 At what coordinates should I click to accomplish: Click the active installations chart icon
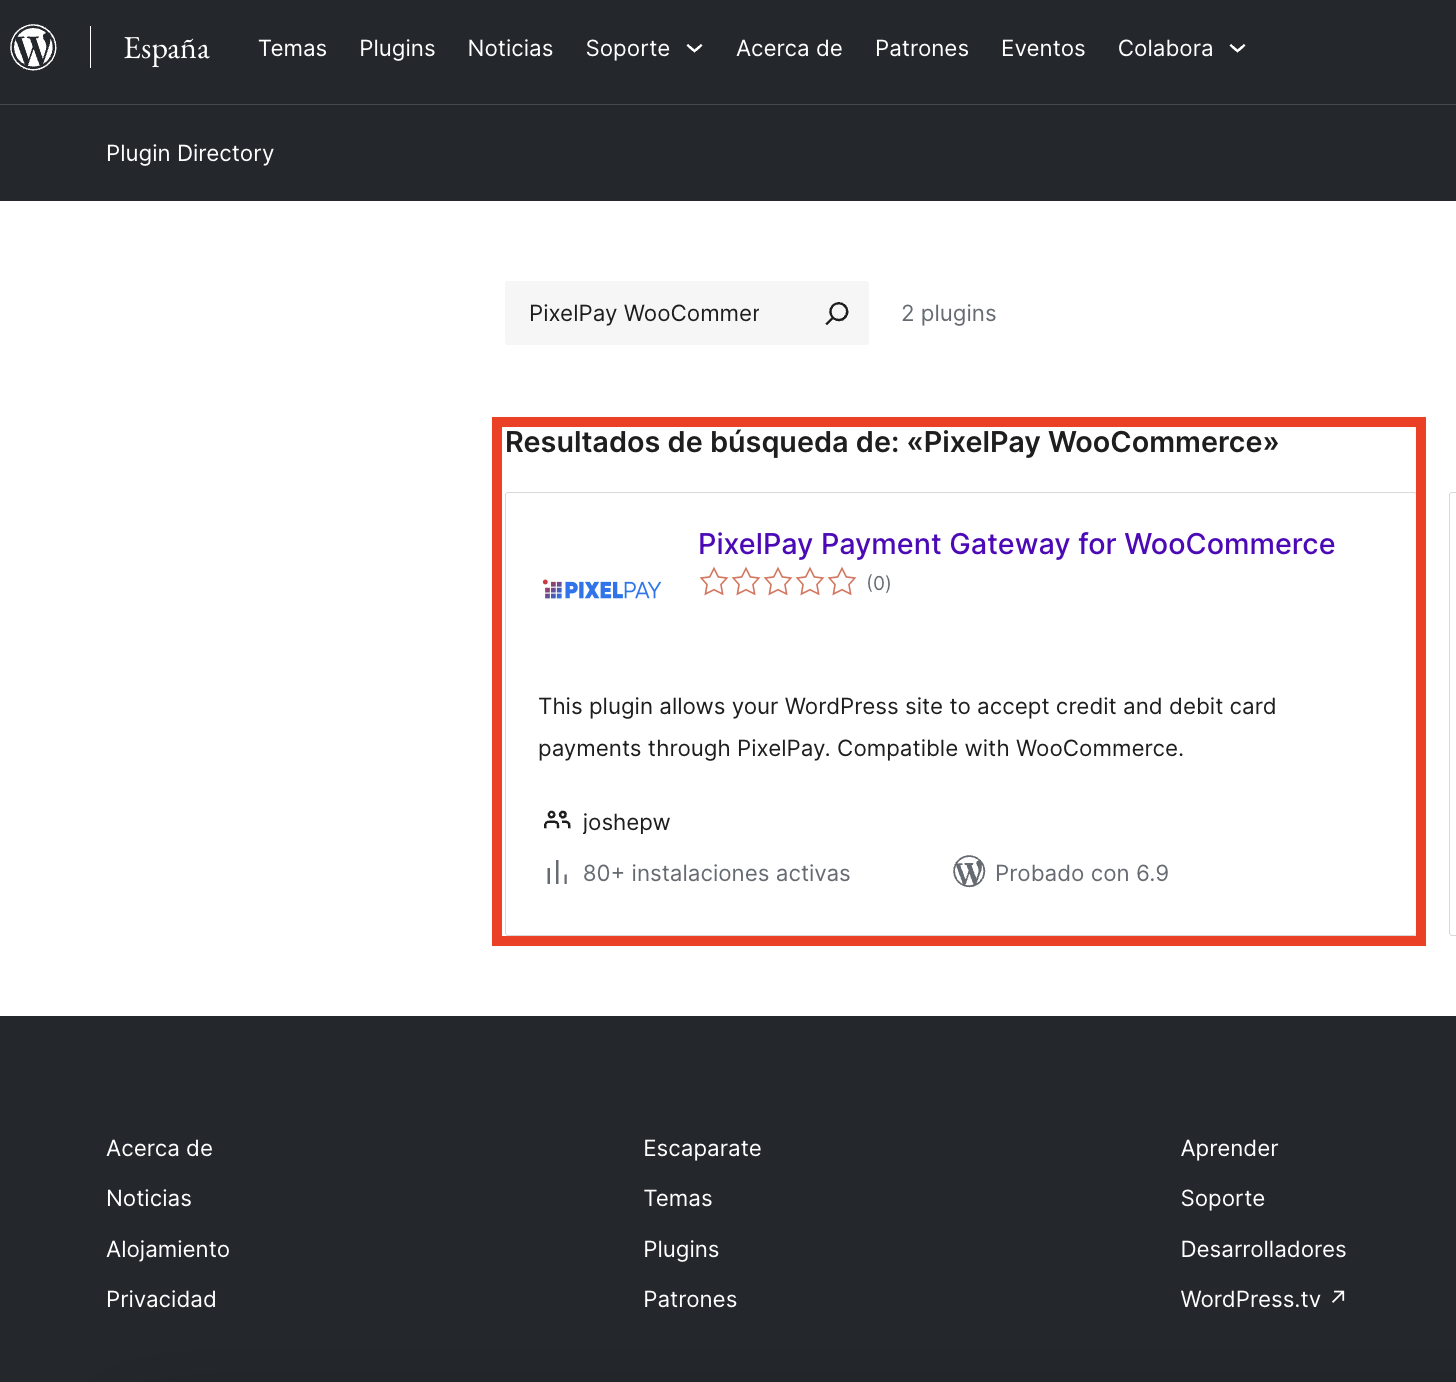click(556, 872)
